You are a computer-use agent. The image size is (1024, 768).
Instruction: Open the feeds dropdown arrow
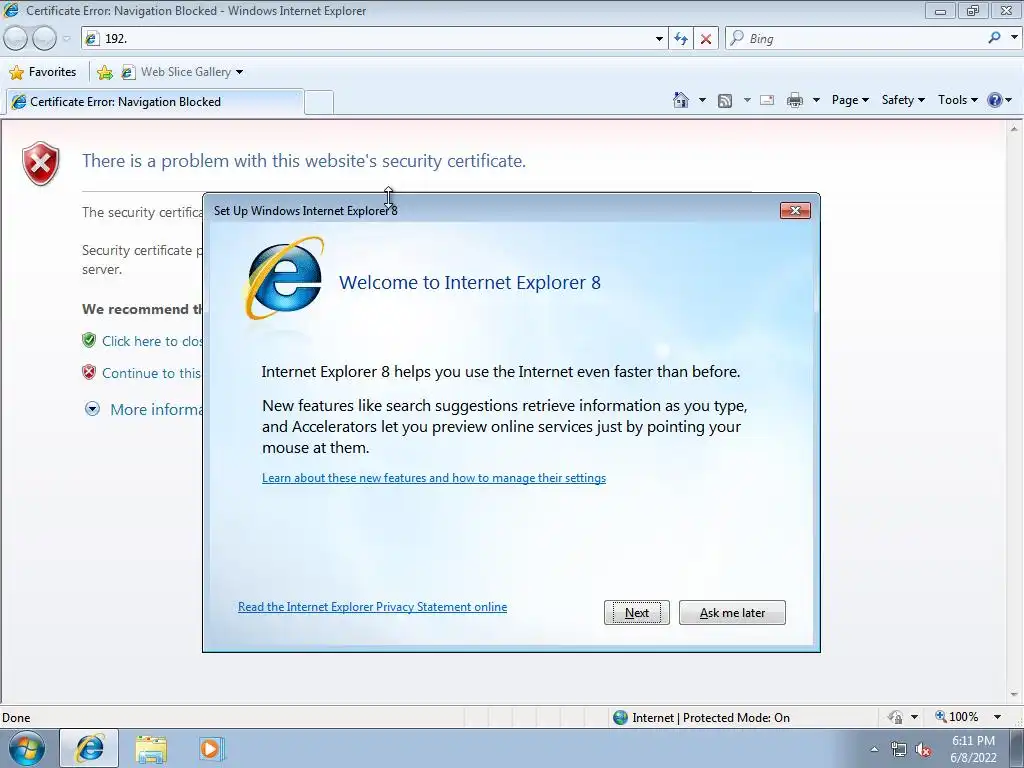point(747,100)
